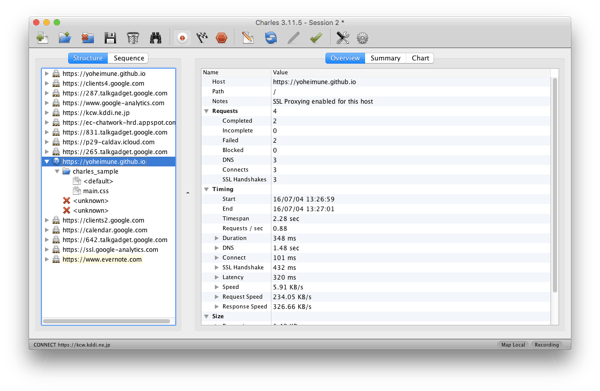
Task: Collapse the Size section
Action: pyautogui.click(x=206, y=316)
